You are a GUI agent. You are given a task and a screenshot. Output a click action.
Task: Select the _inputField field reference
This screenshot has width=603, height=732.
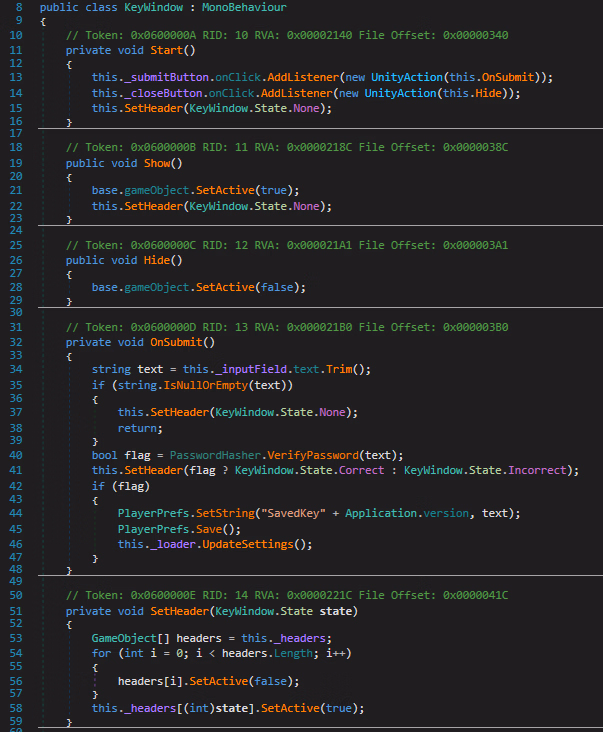(251, 369)
